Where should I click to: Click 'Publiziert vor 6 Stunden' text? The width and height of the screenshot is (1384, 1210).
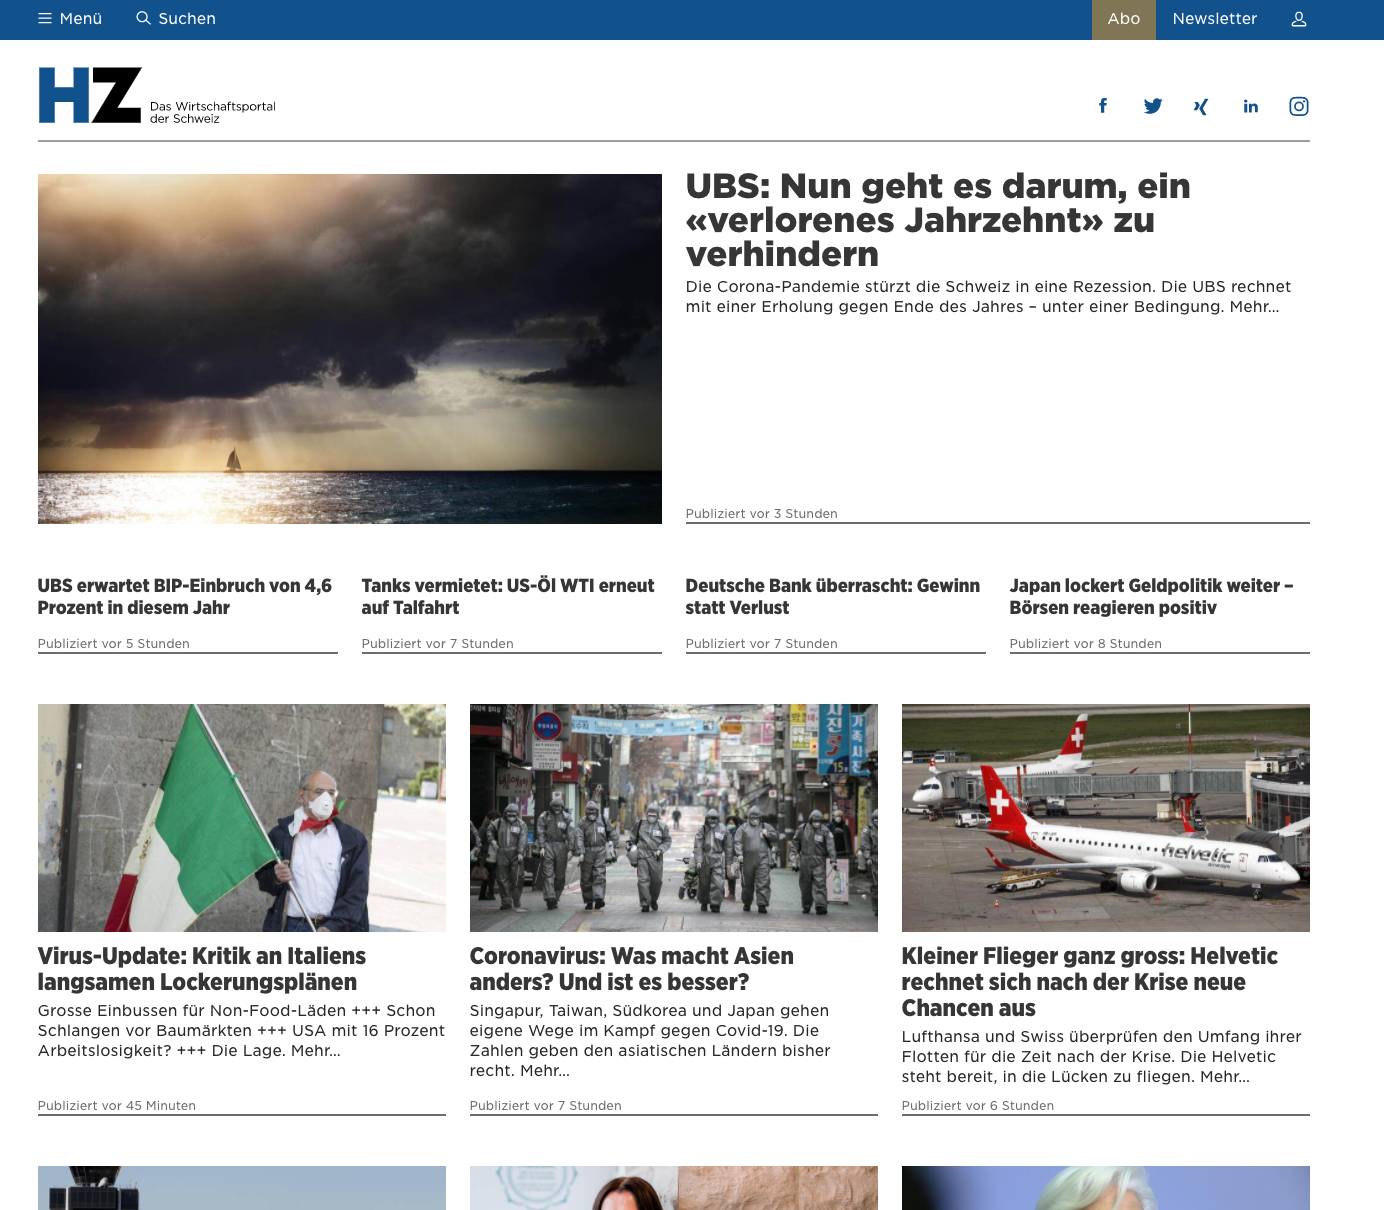(978, 1106)
